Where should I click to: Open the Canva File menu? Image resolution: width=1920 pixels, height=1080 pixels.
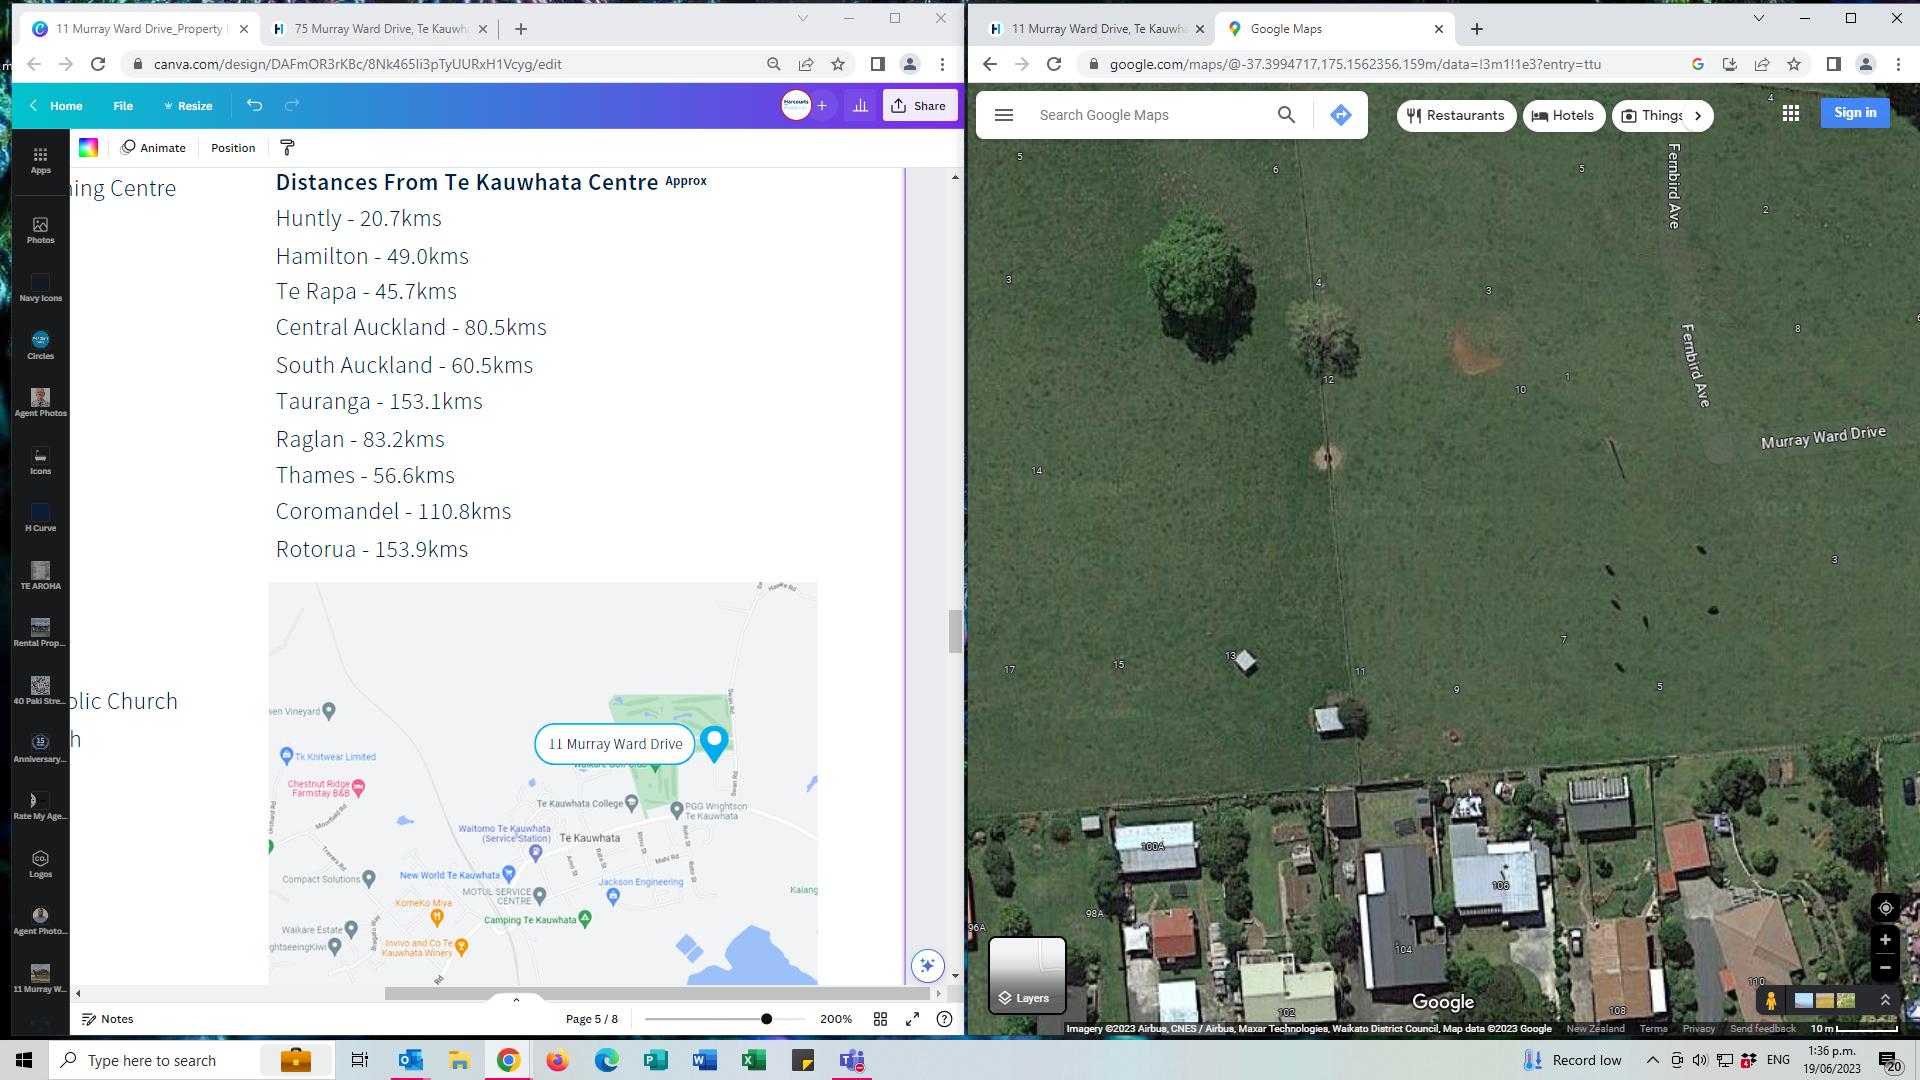pos(123,105)
